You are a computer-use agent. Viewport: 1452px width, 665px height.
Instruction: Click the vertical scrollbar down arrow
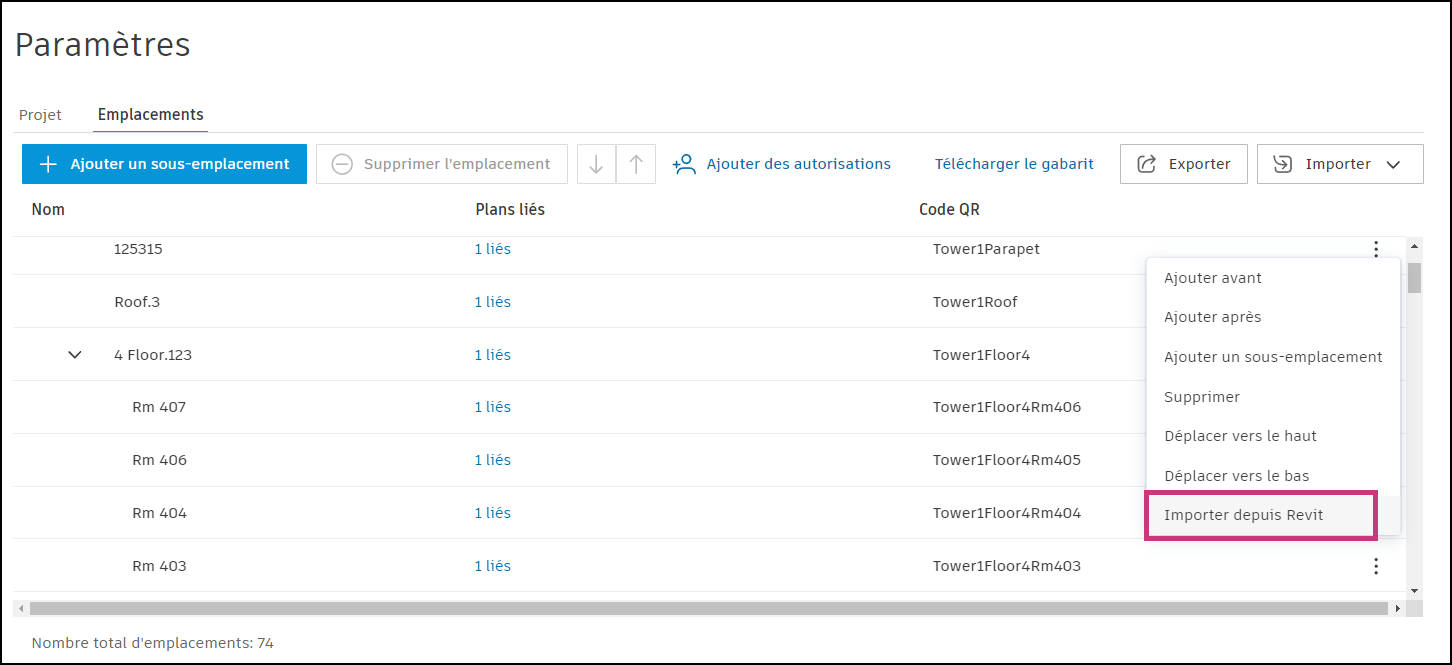1414,591
